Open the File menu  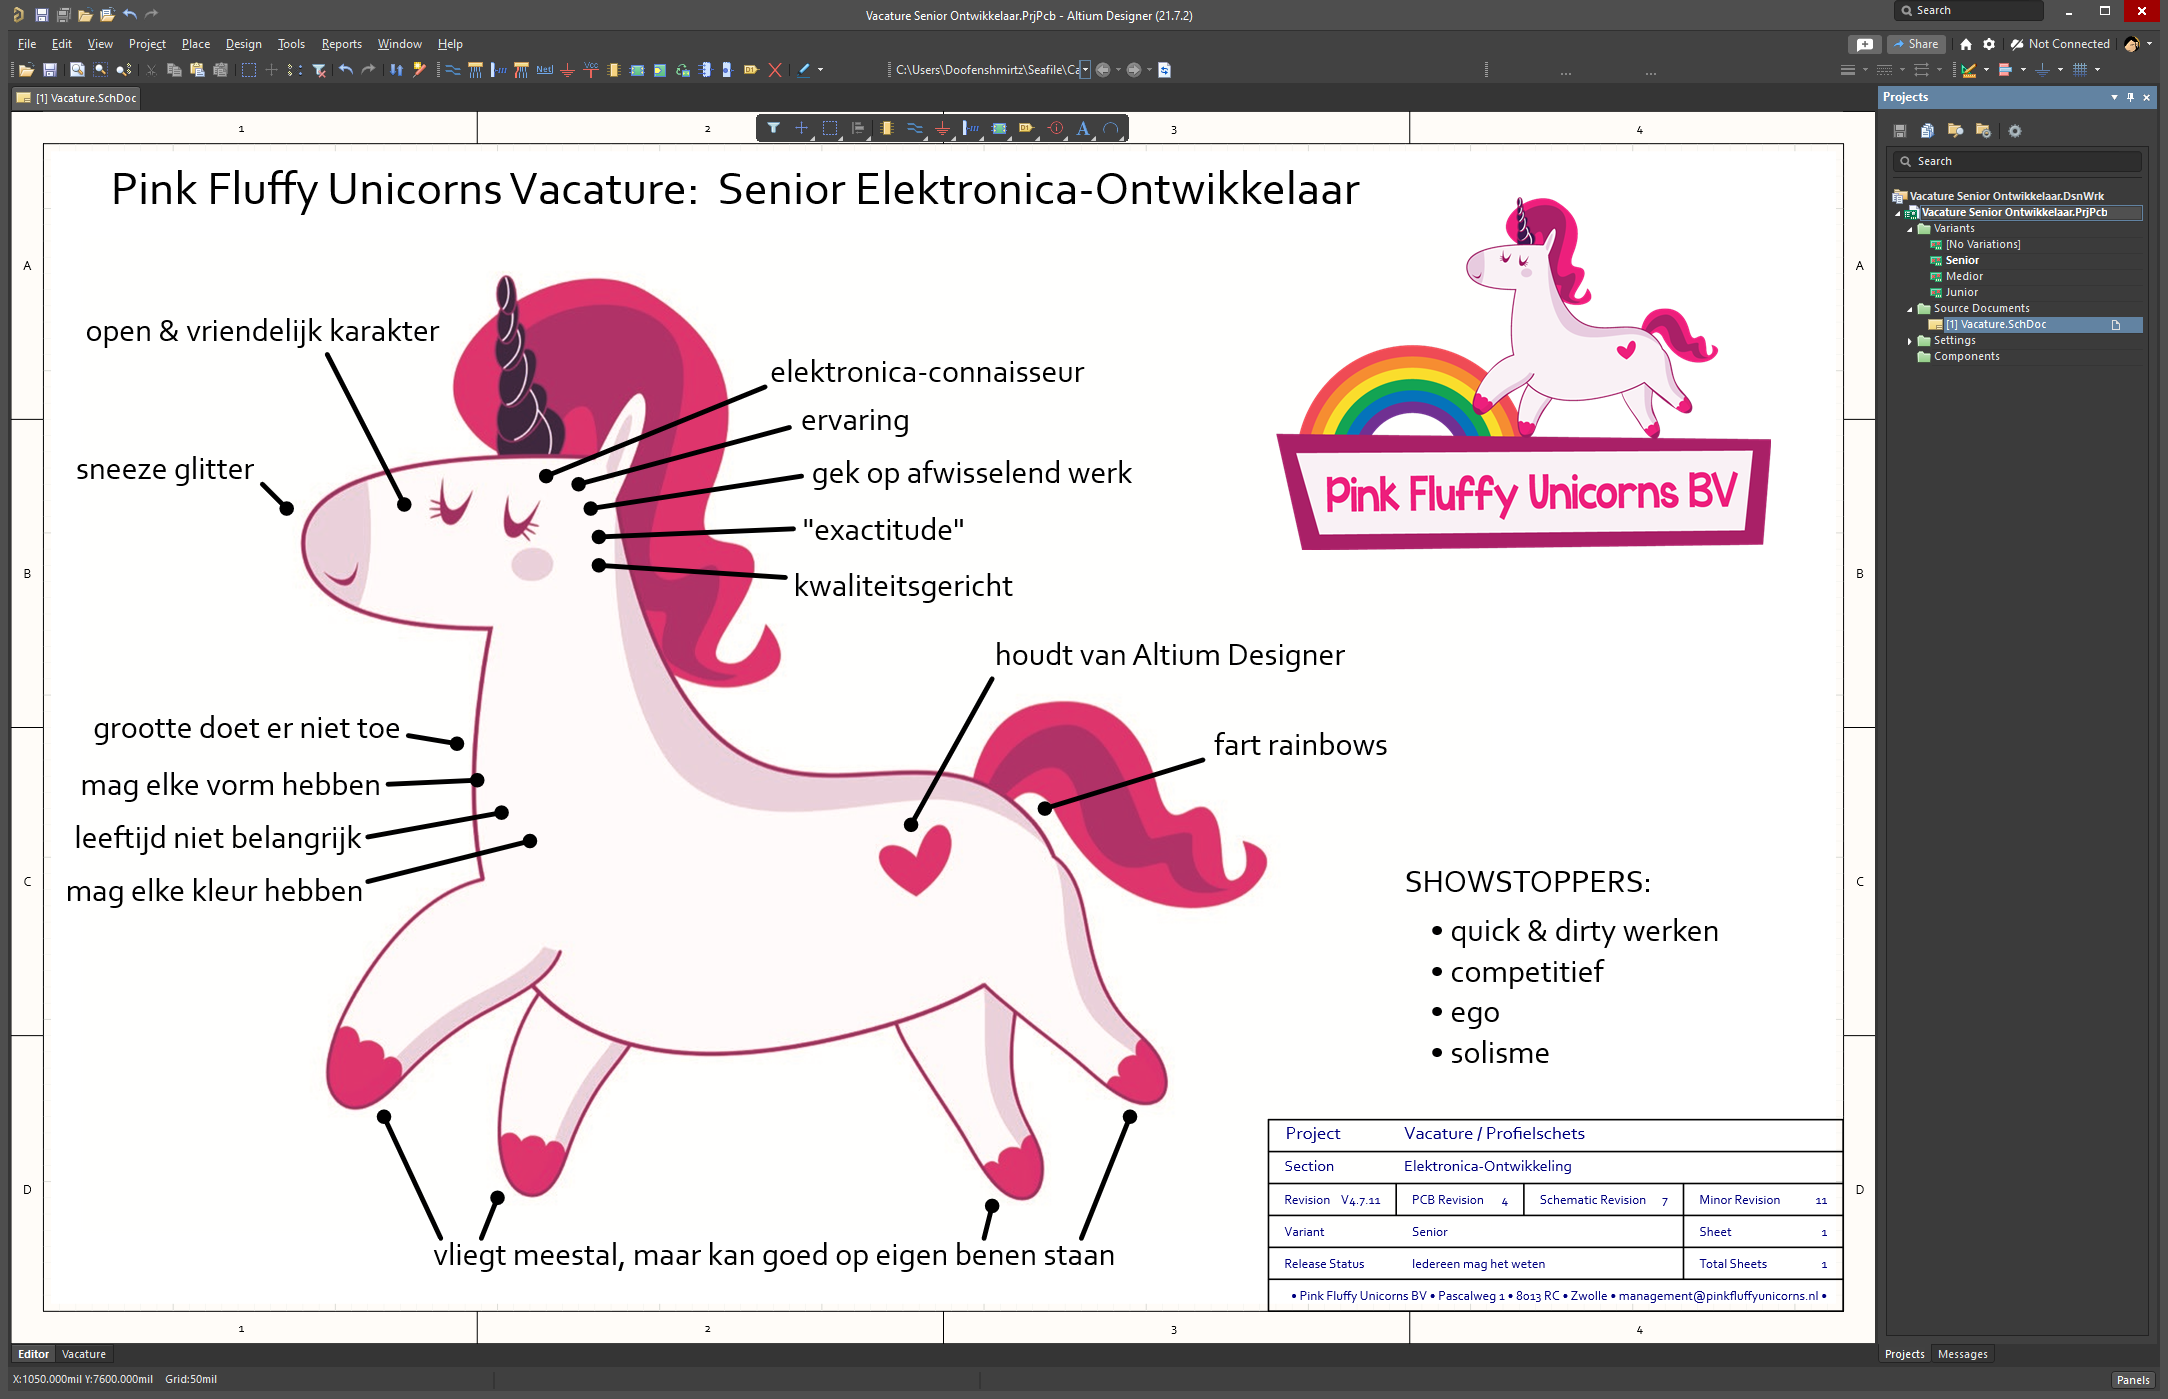(x=27, y=44)
